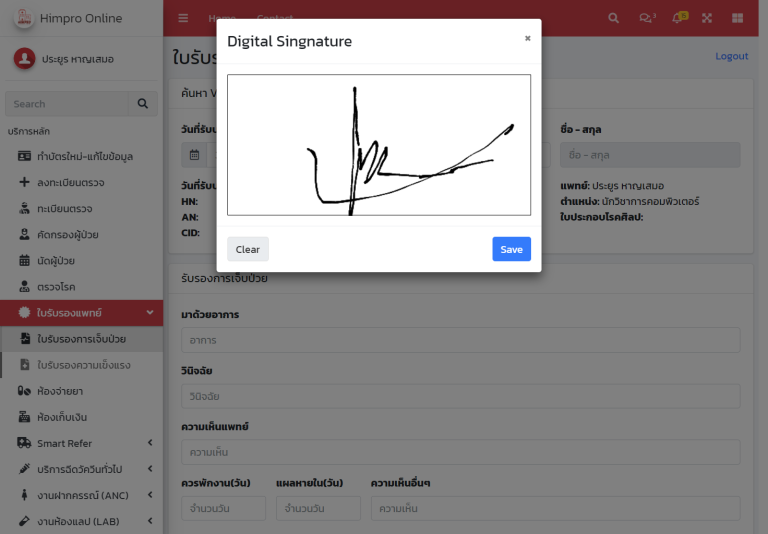
Task: Click the search magnifier icon in header
Action: tap(614, 18)
